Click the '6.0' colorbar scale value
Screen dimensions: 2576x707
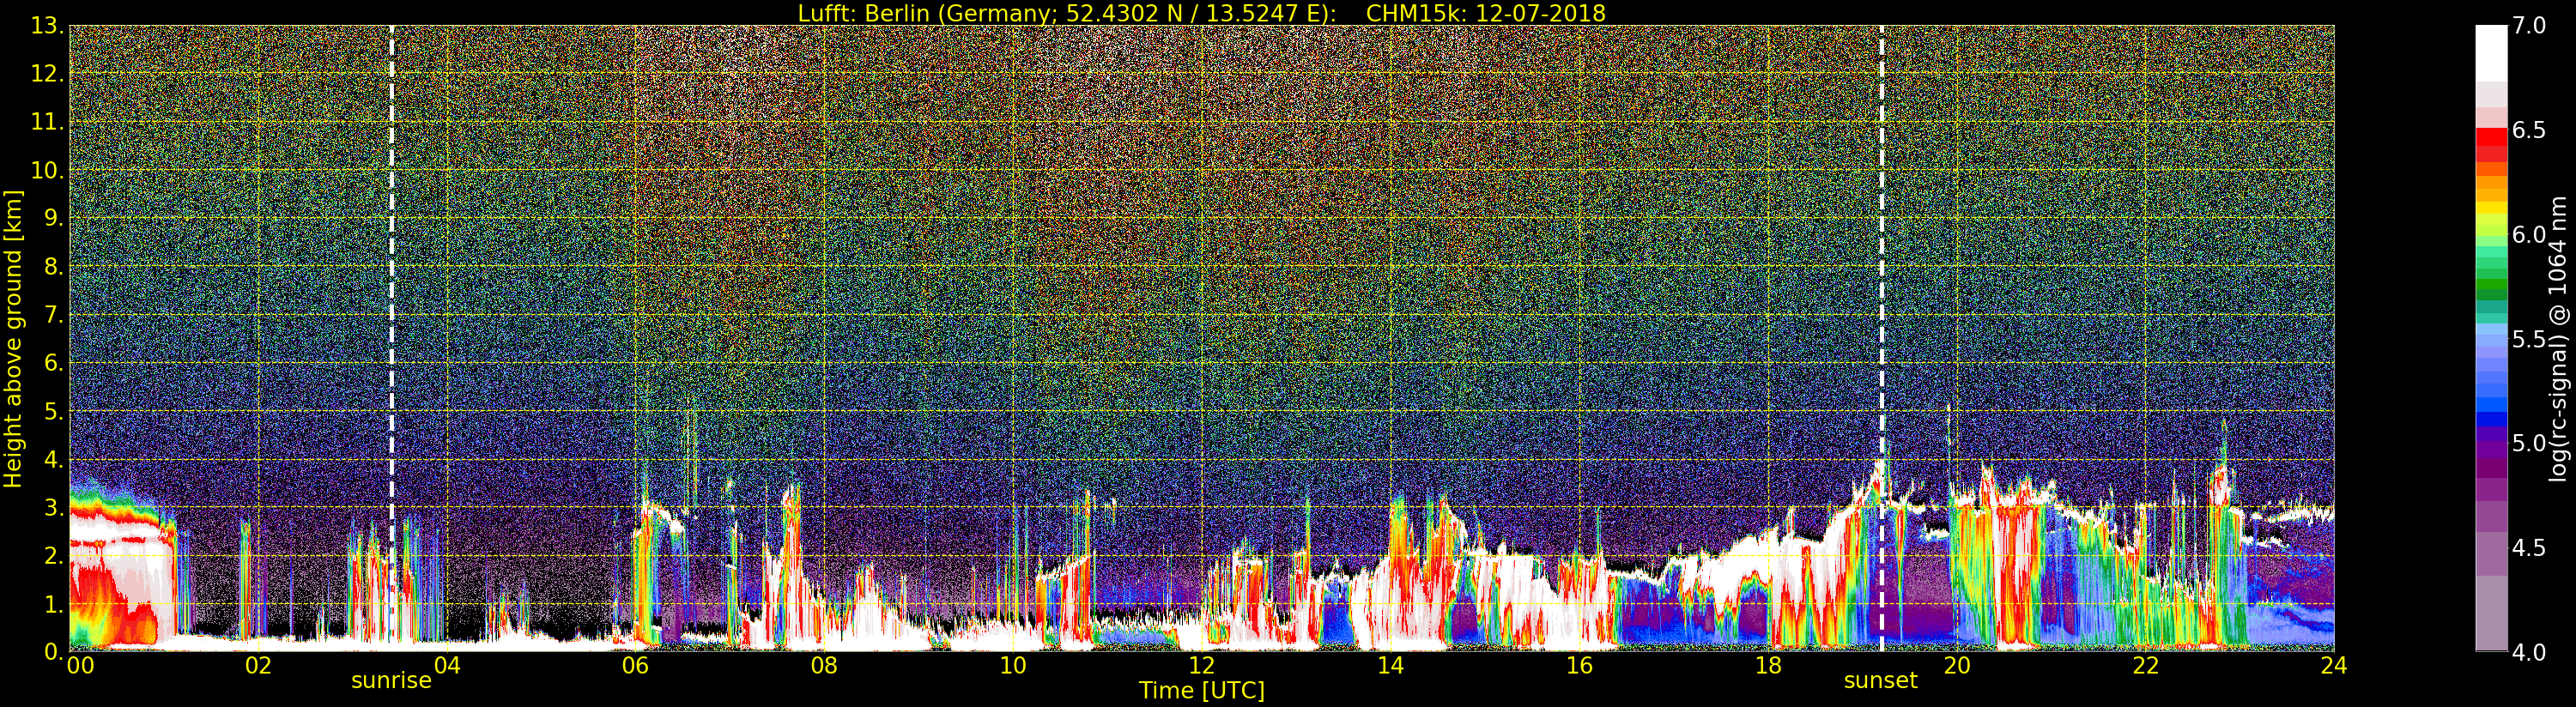point(2529,235)
